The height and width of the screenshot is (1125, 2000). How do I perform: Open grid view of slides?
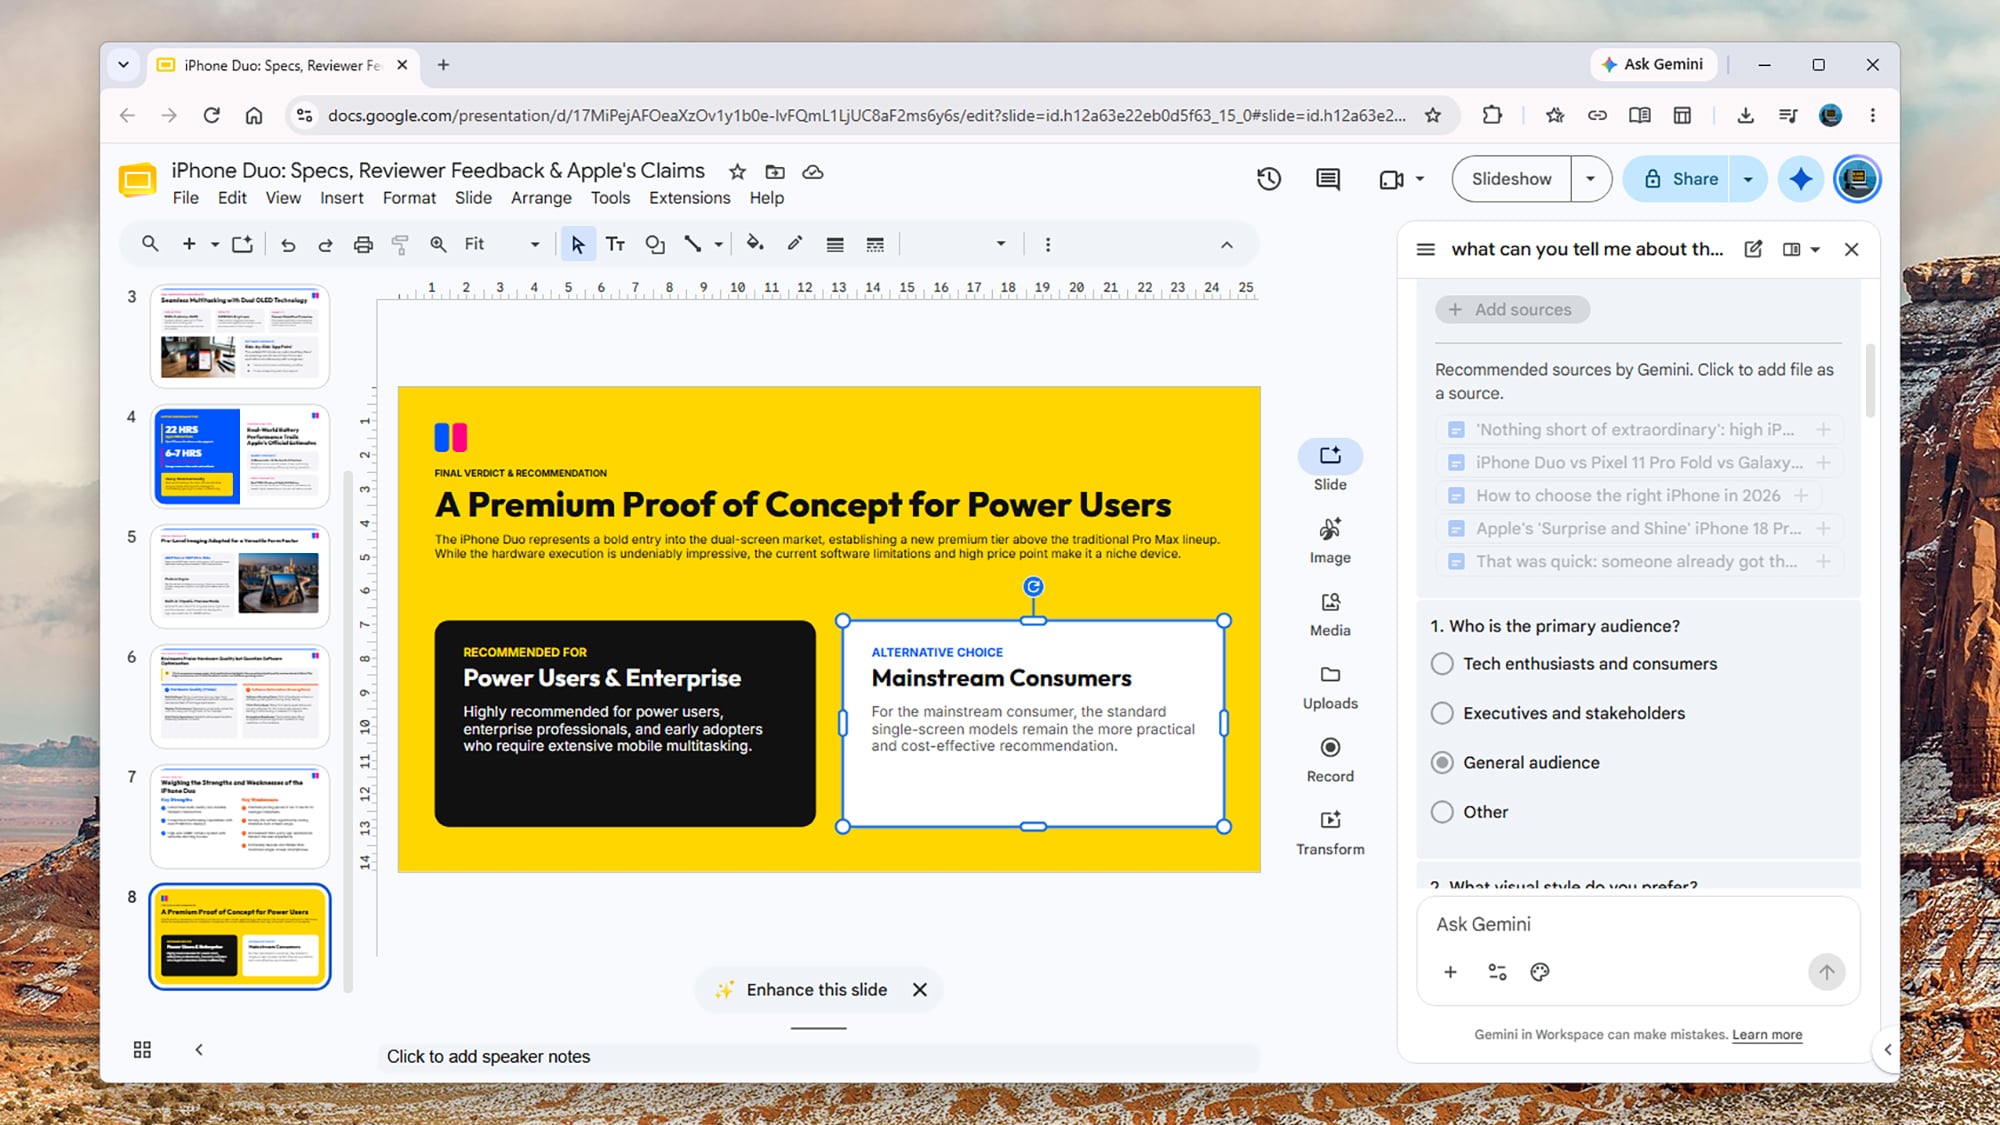[x=142, y=1049]
